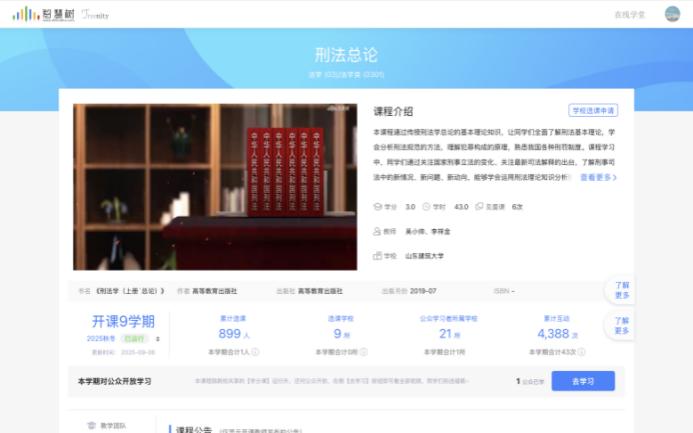Open the 2025秋冬 semester selector dropdown

click(x=158, y=339)
